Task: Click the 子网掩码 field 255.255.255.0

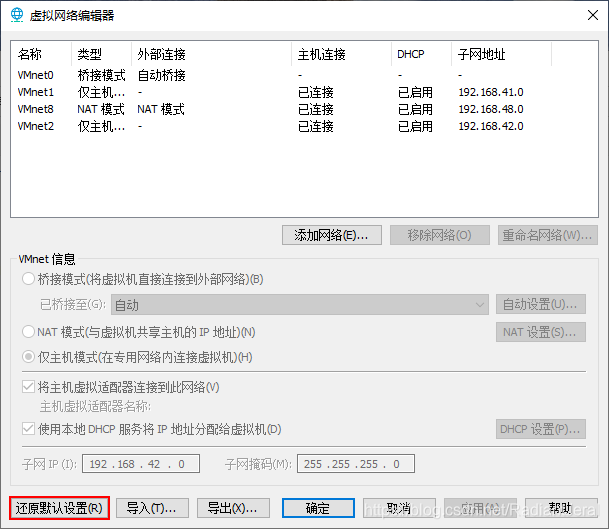Action: click(x=356, y=464)
